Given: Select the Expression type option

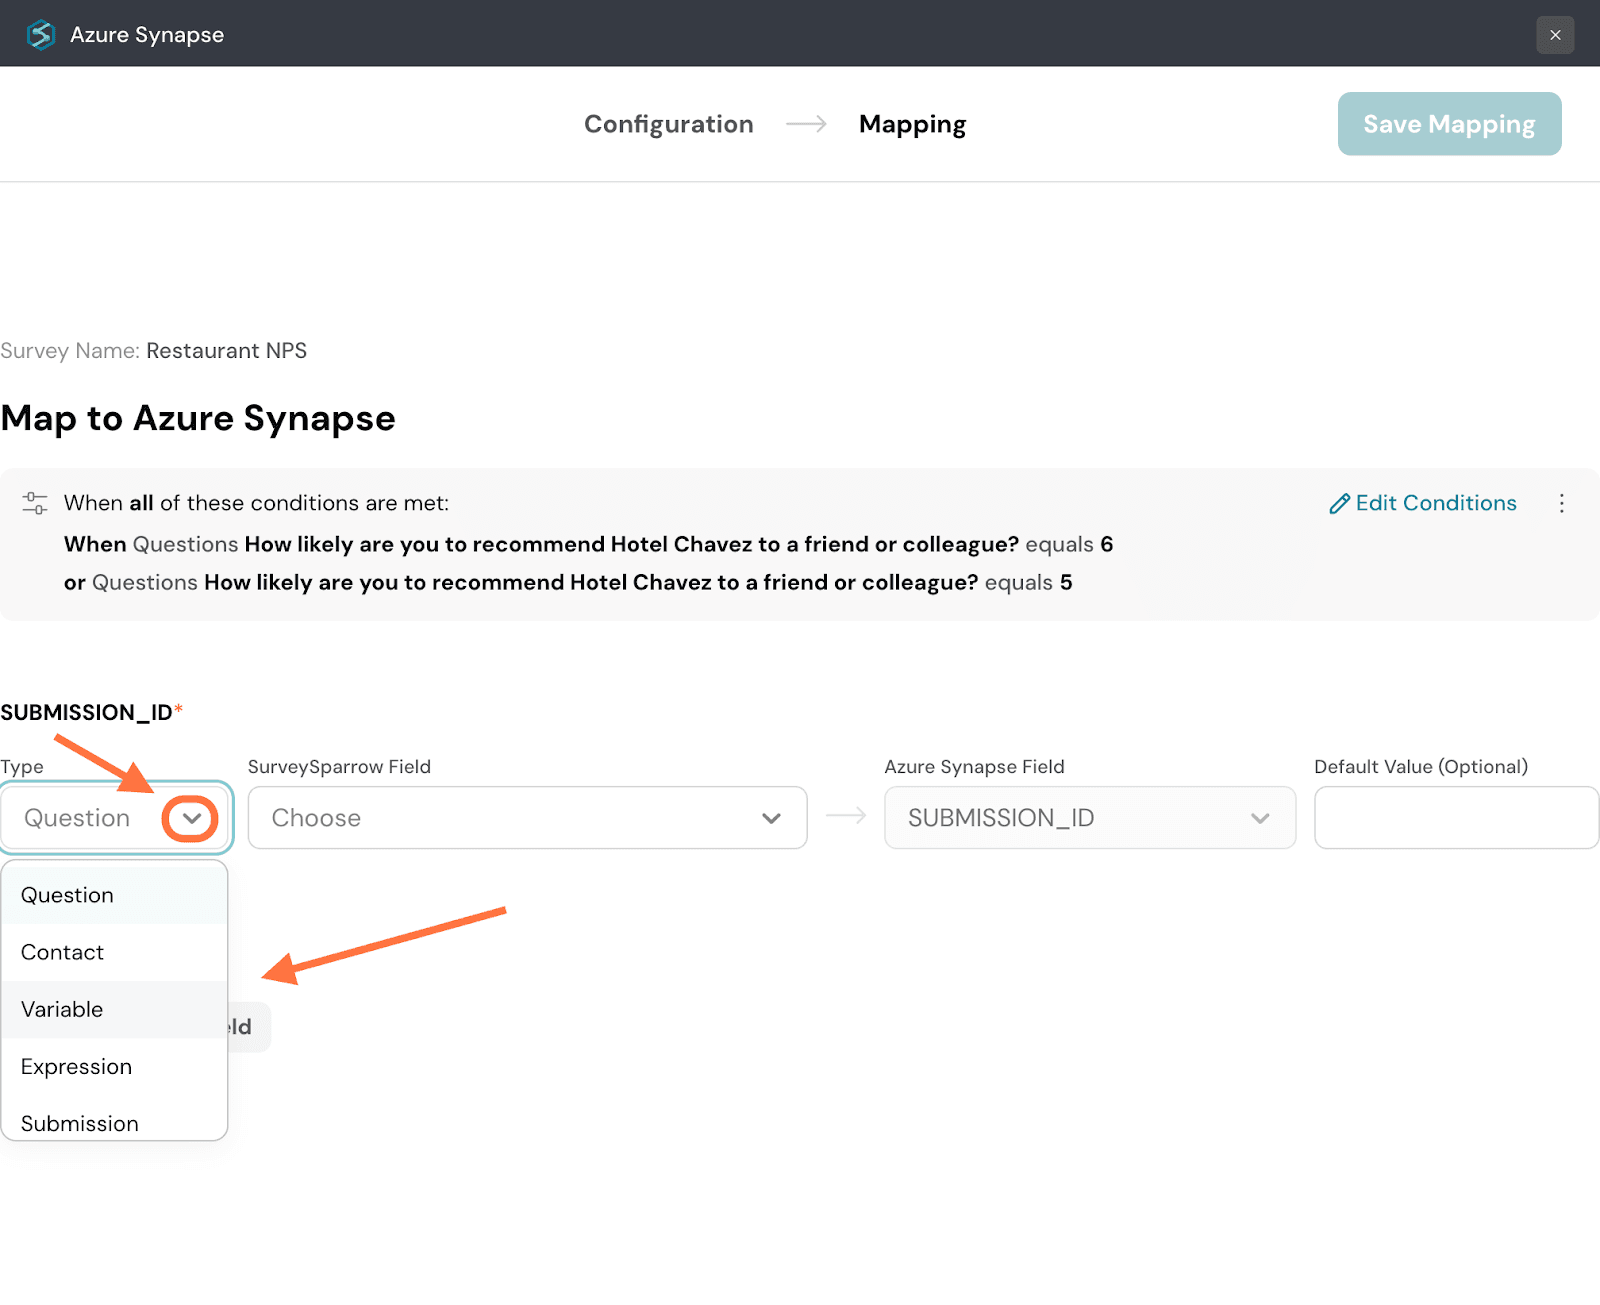Looking at the screenshot, I should (x=76, y=1066).
